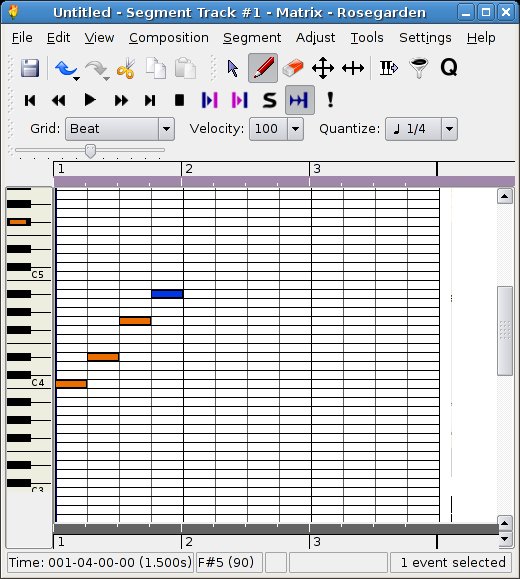The height and width of the screenshot is (579, 520).
Task: Toggle Solo with the S button
Action: pyautogui.click(x=270, y=100)
